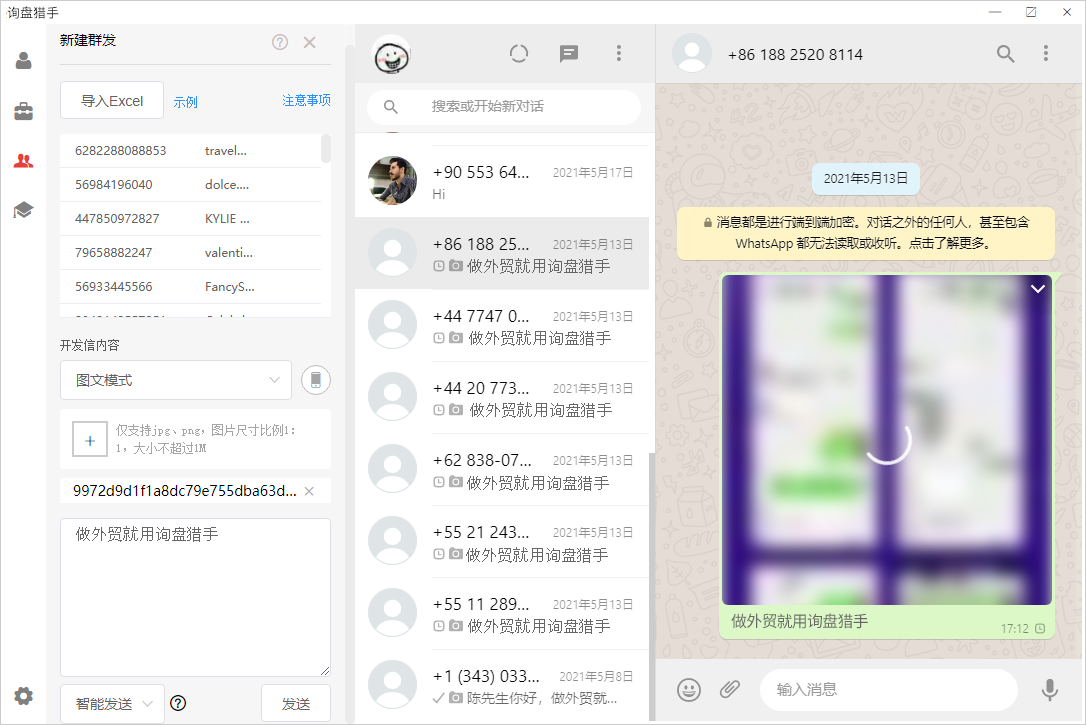This screenshot has height=725, width=1086.
Task: Open the 注意事项 notes link
Action: pyautogui.click(x=307, y=100)
